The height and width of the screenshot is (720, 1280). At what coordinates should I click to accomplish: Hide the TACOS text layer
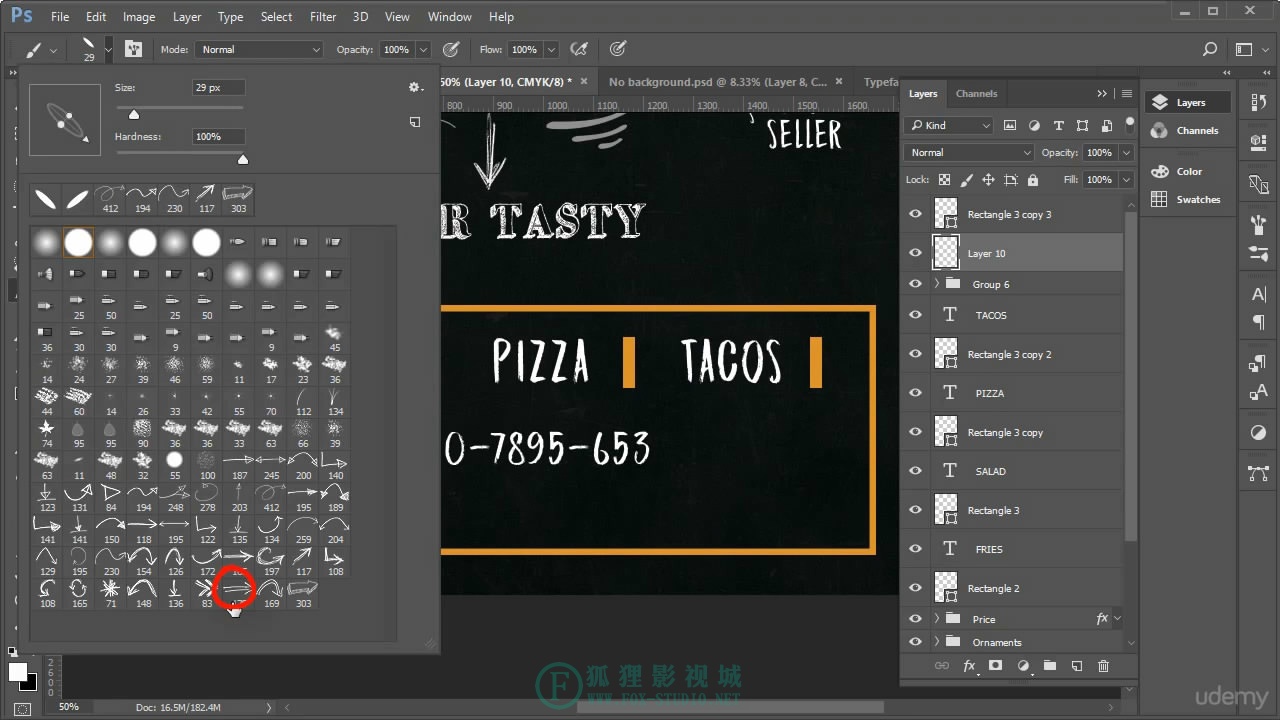click(915, 314)
